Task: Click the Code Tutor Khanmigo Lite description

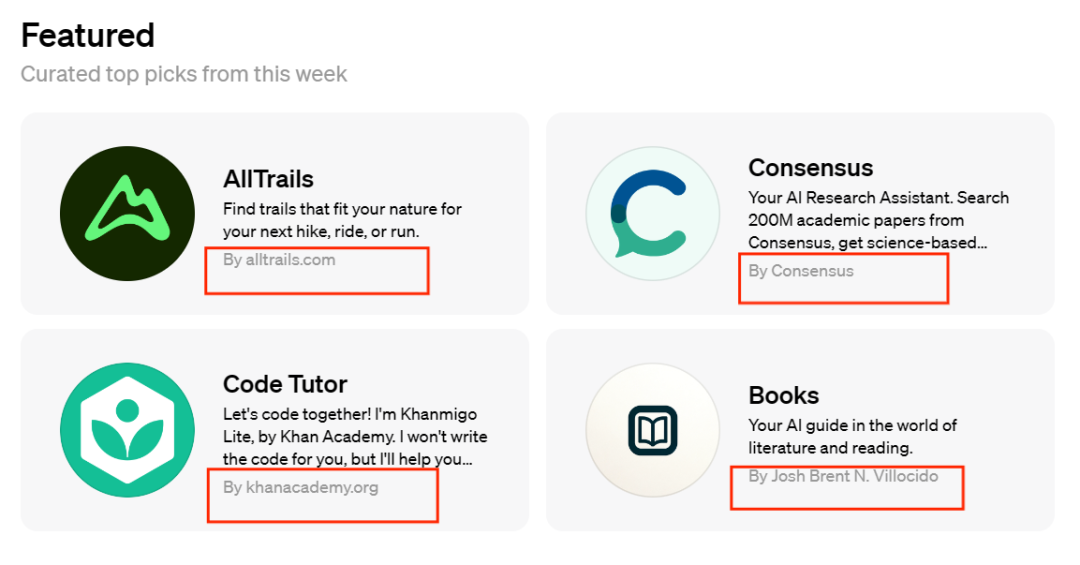Action: point(355,438)
